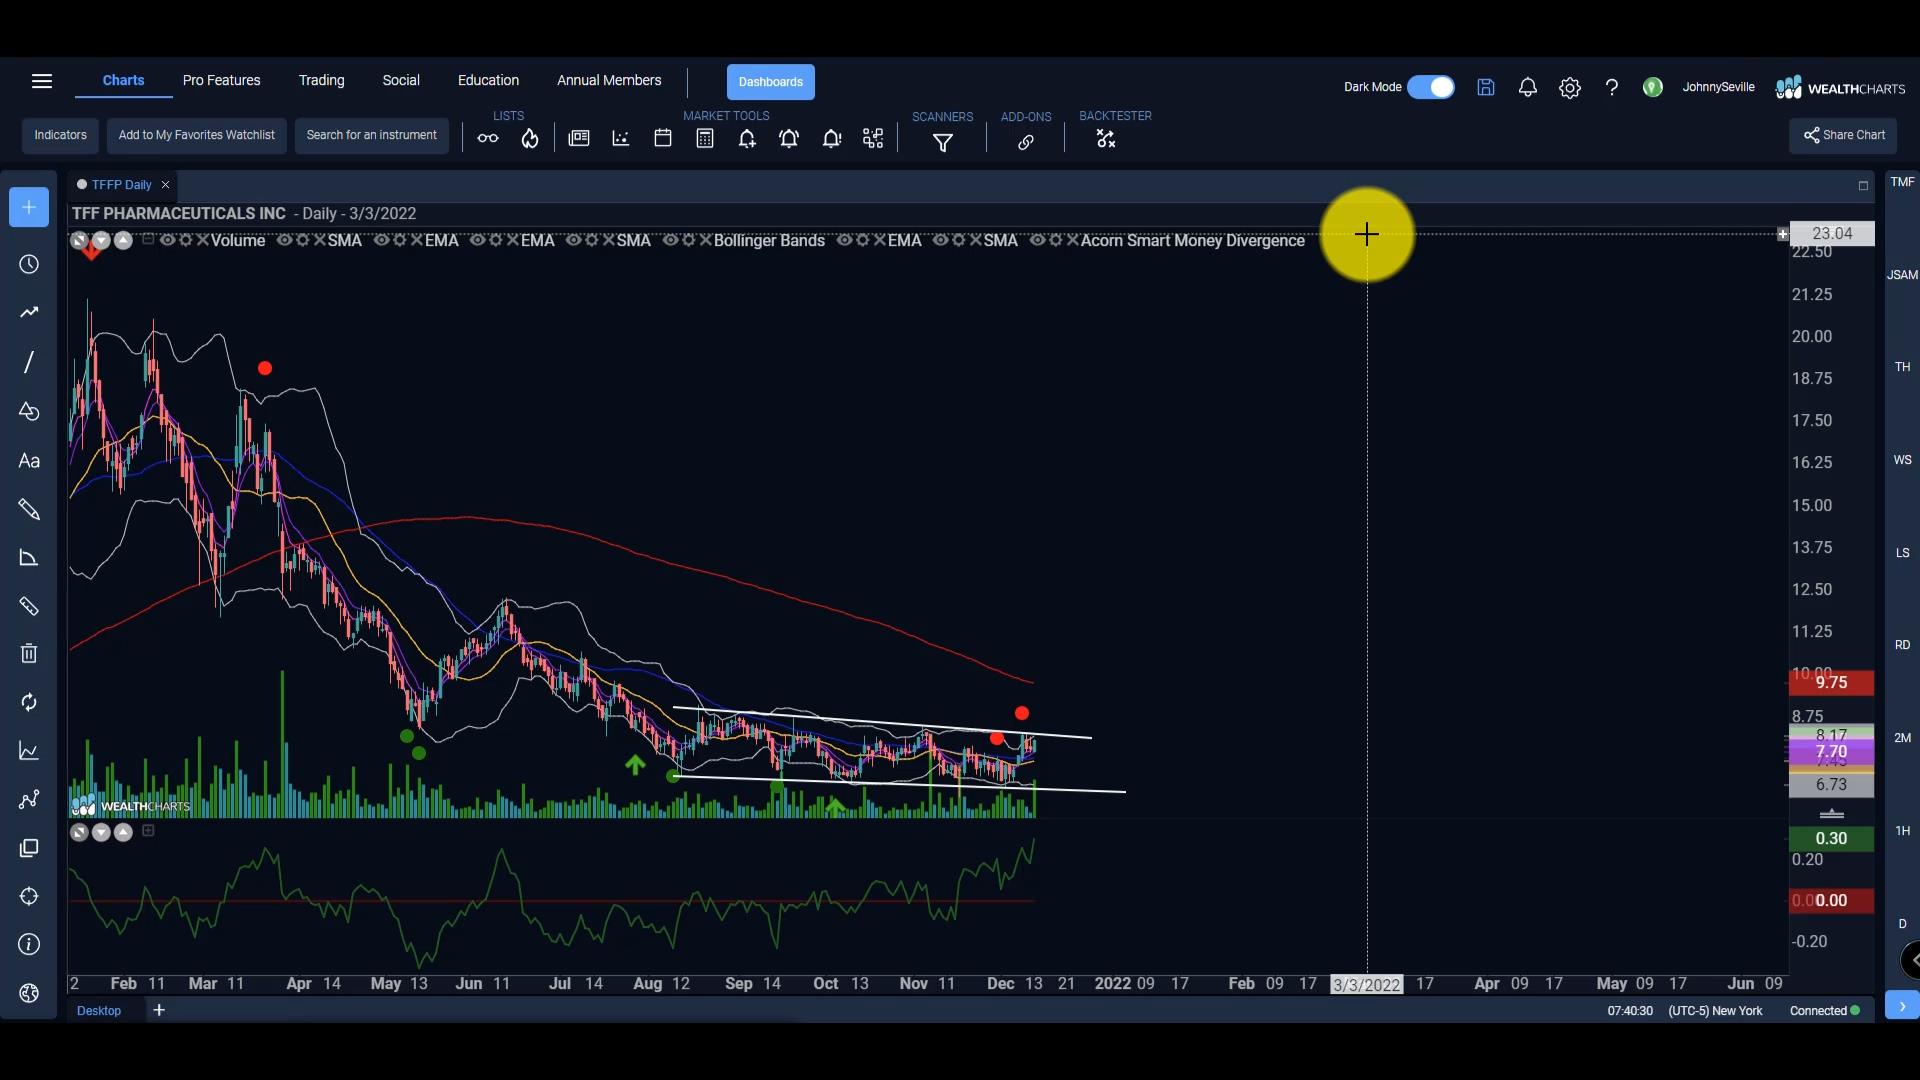Click Share Chart button
This screenshot has width=1920, height=1080.
[1844, 135]
